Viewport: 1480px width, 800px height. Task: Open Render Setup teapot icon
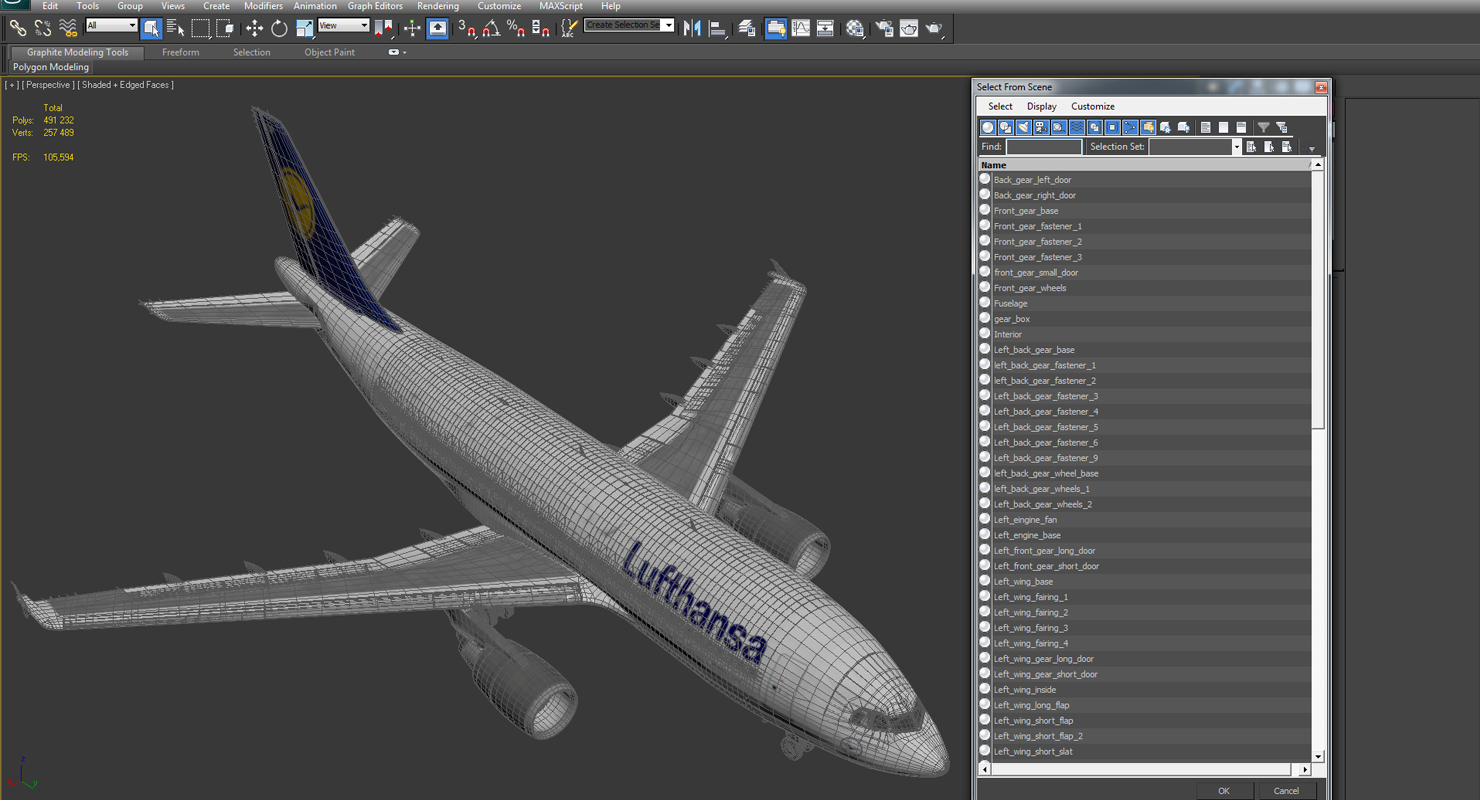point(884,28)
